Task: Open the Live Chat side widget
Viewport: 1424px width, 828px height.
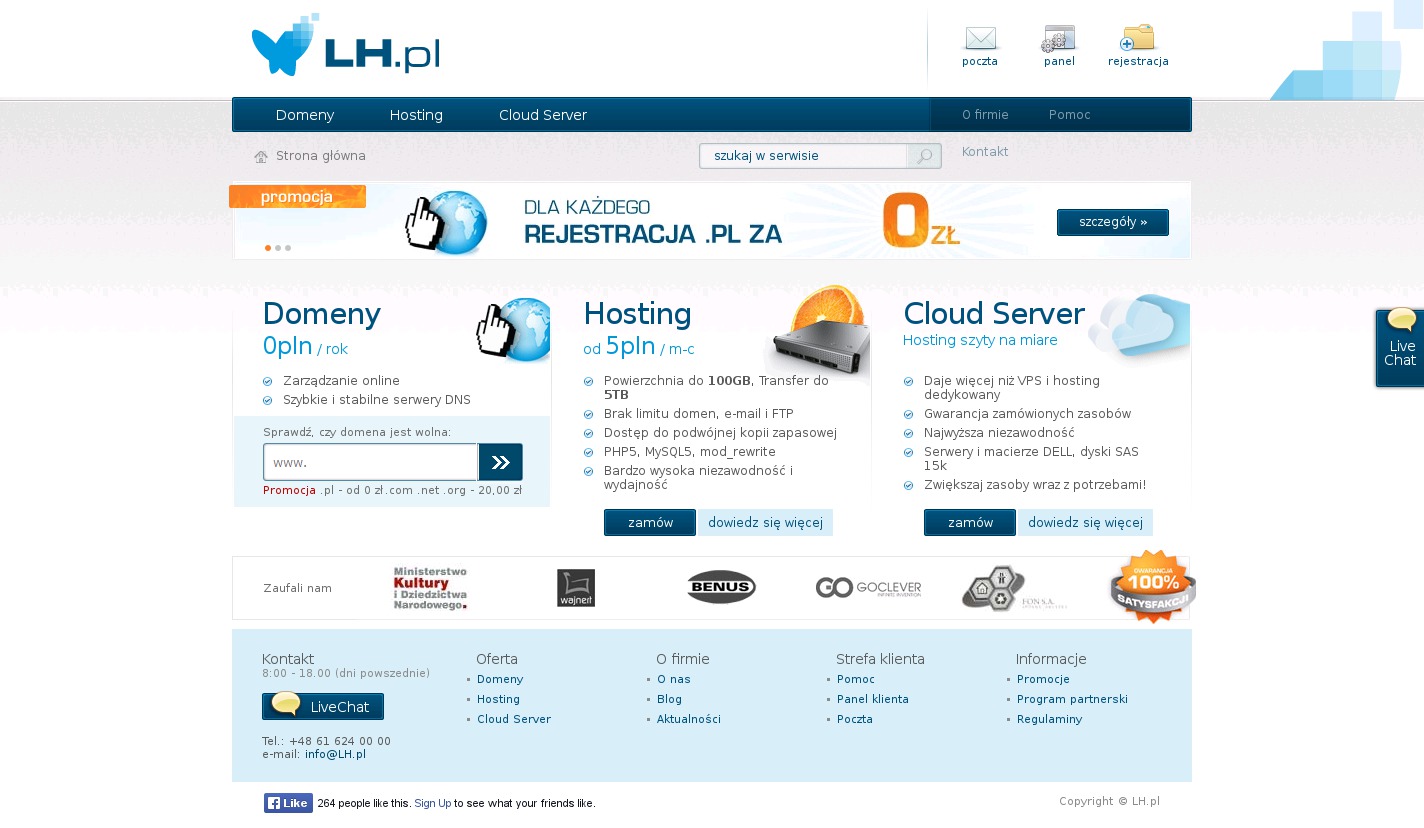Action: pos(1400,348)
